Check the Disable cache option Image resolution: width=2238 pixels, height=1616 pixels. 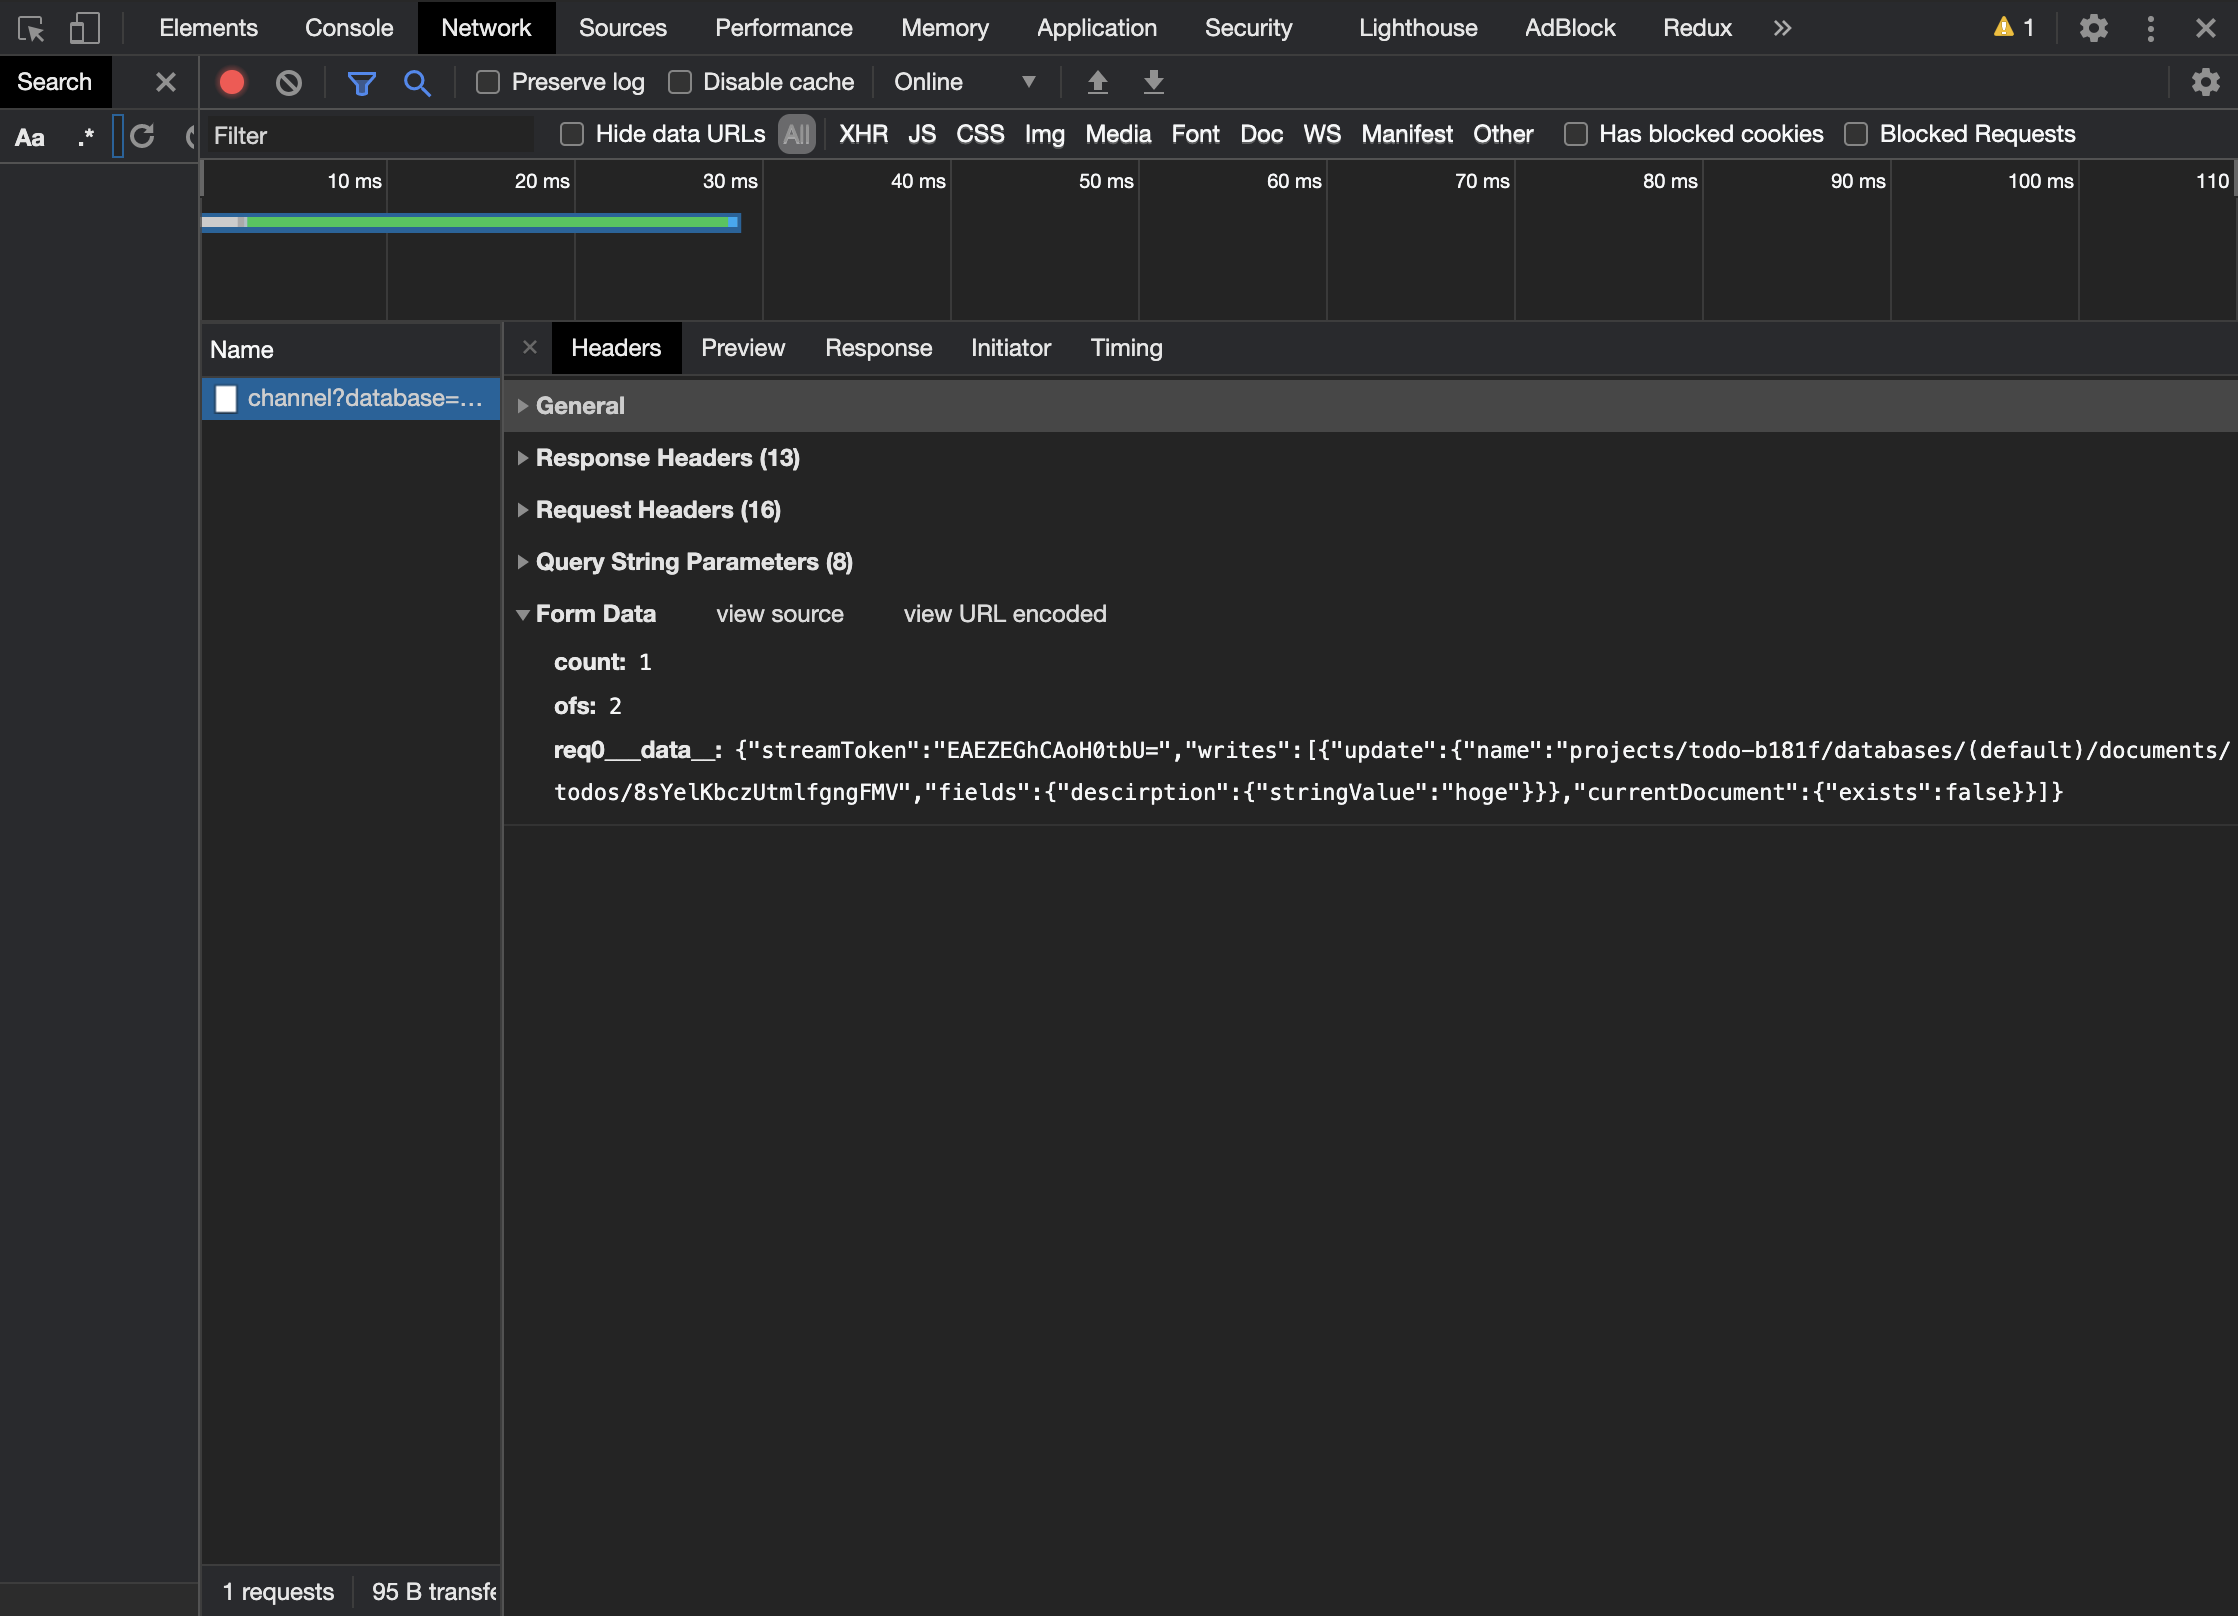pyautogui.click(x=680, y=82)
